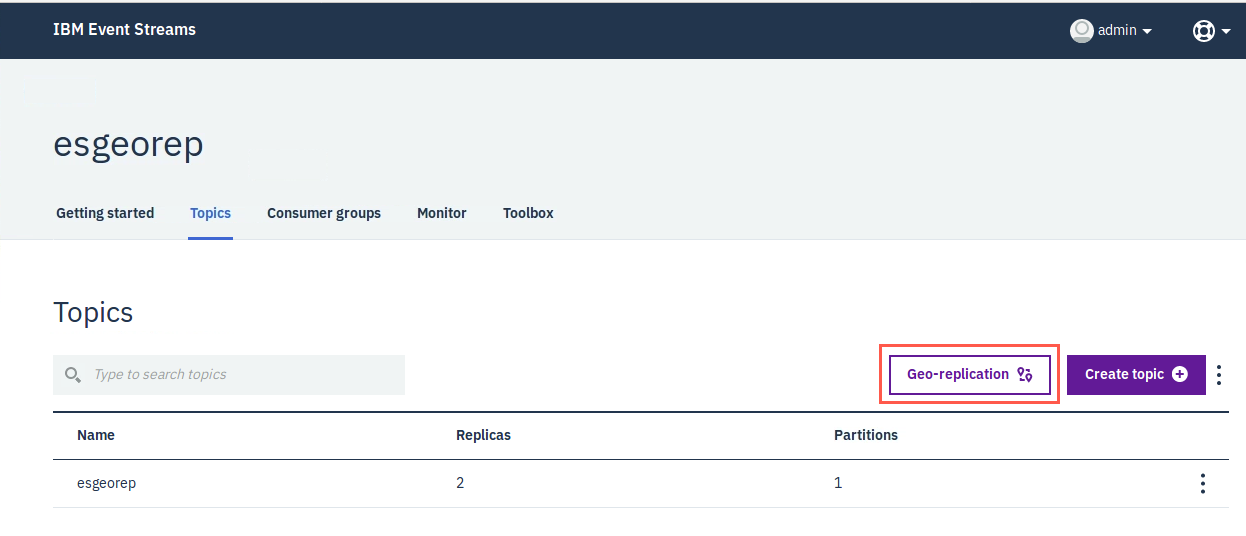Open the esgeorep topic in the table
The image size is (1246, 536).
106,483
